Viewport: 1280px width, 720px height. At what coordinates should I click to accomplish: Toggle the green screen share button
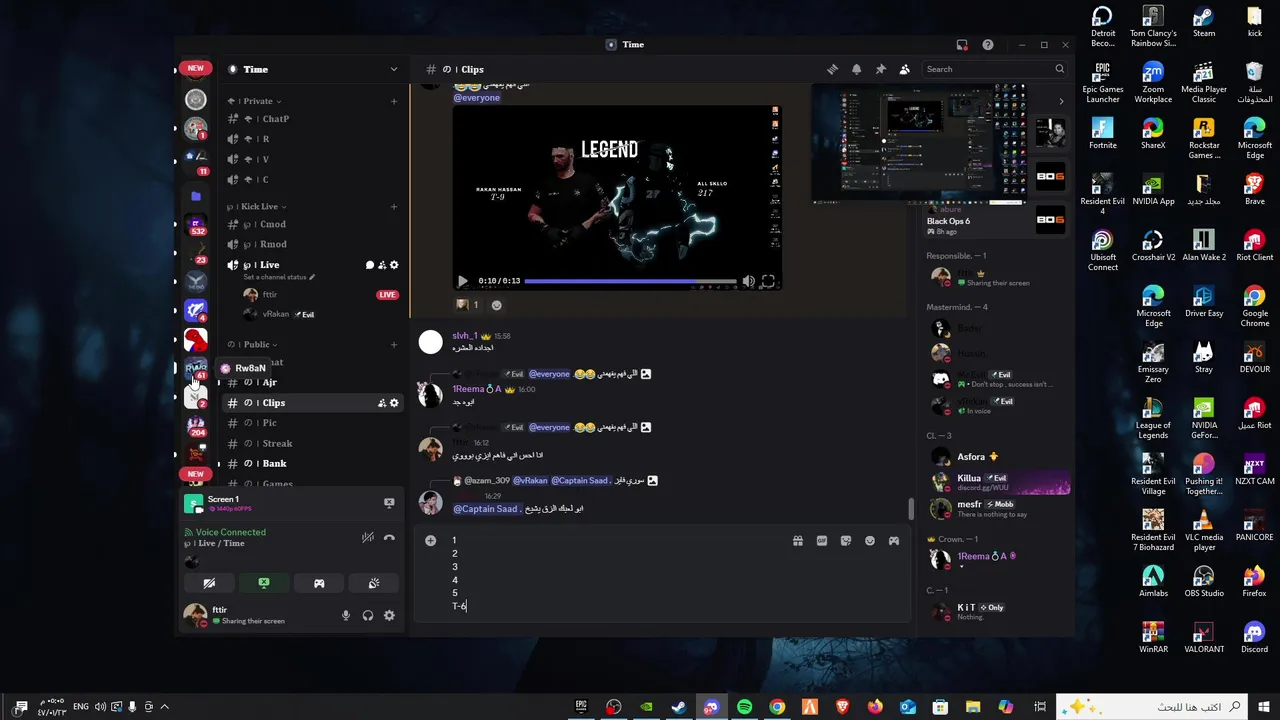pyautogui.click(x=264, y=583)
